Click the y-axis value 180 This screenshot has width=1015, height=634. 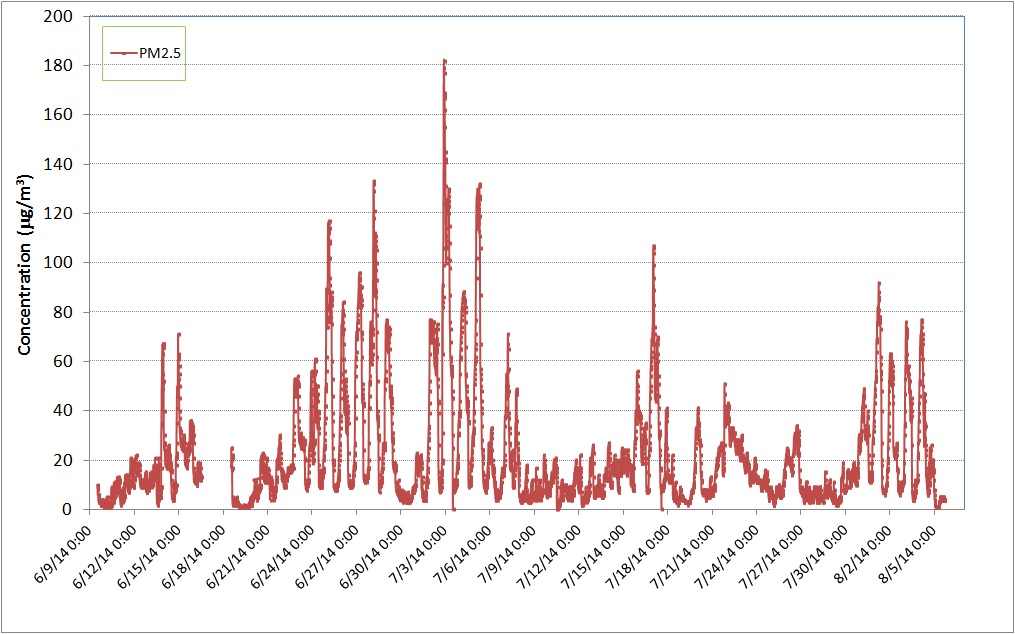[x=58, y=65]
